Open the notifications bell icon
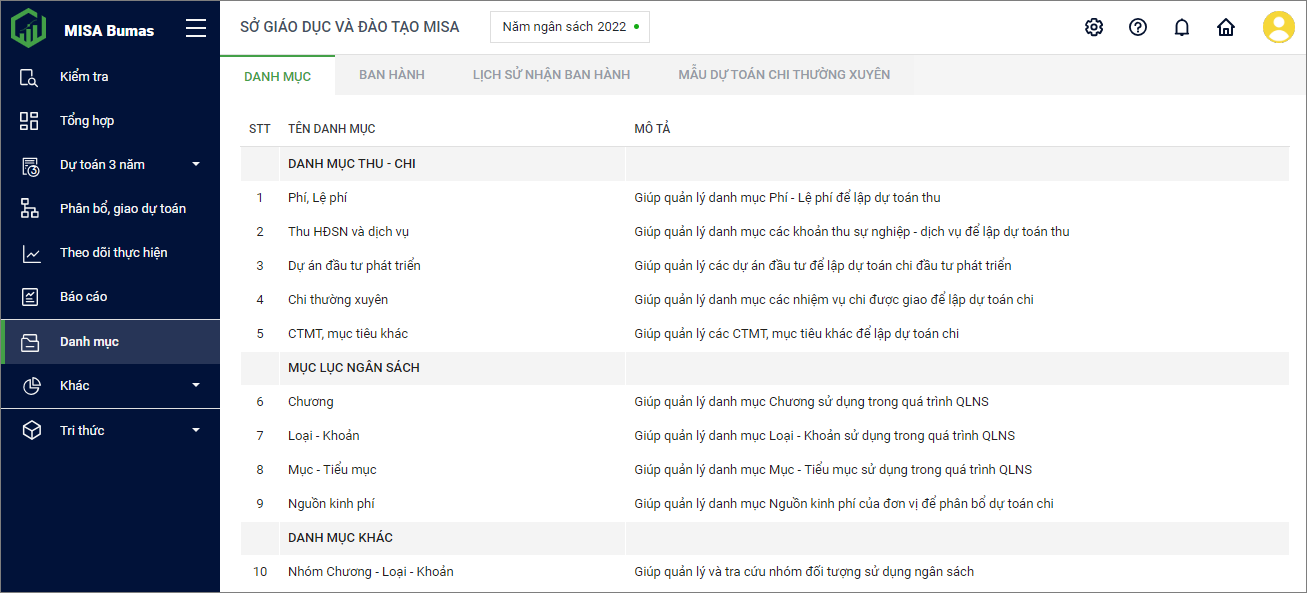This screenshot has height=593, width=1307. 1182,27
